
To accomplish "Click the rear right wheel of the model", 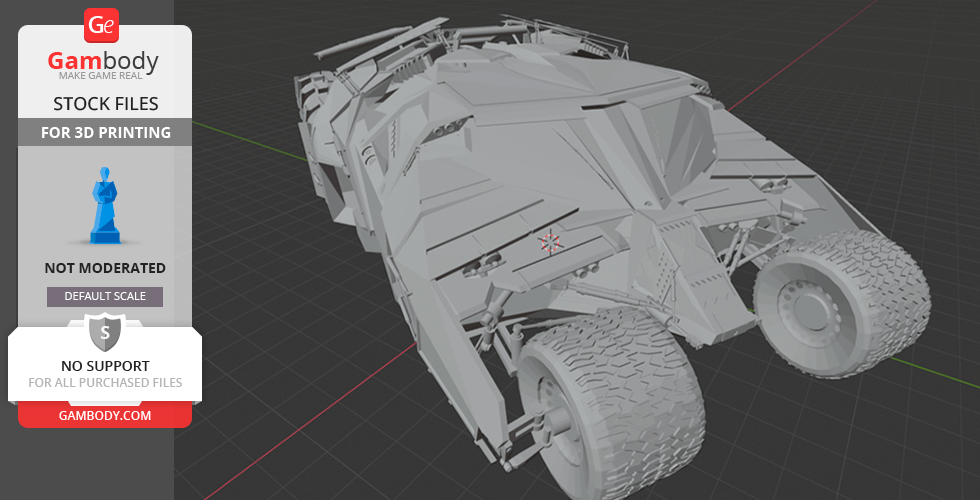I will click(x=841, y=304).
